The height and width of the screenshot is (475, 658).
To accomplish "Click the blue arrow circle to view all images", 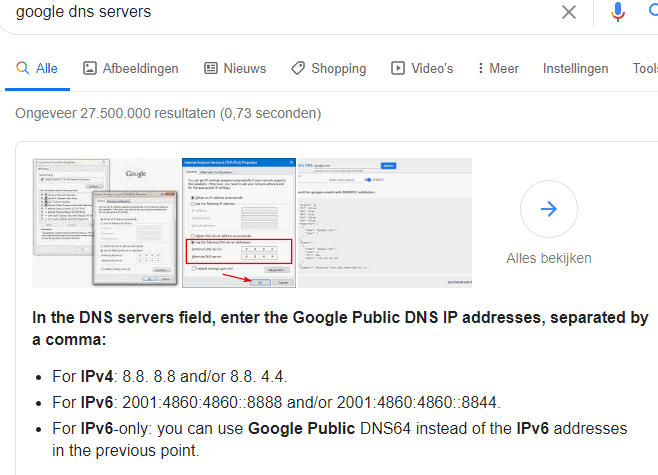I will tap(548, 209).
